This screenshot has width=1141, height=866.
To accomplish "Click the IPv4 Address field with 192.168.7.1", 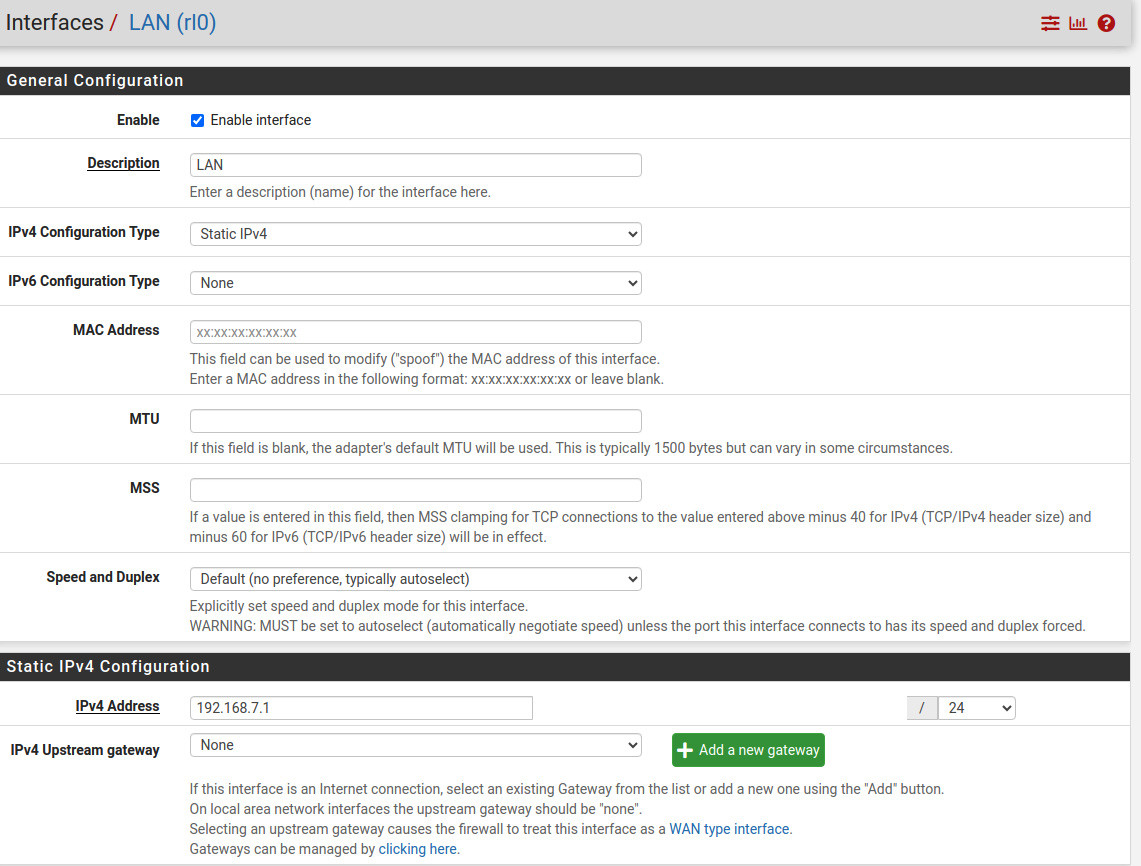I will (360, 708).
